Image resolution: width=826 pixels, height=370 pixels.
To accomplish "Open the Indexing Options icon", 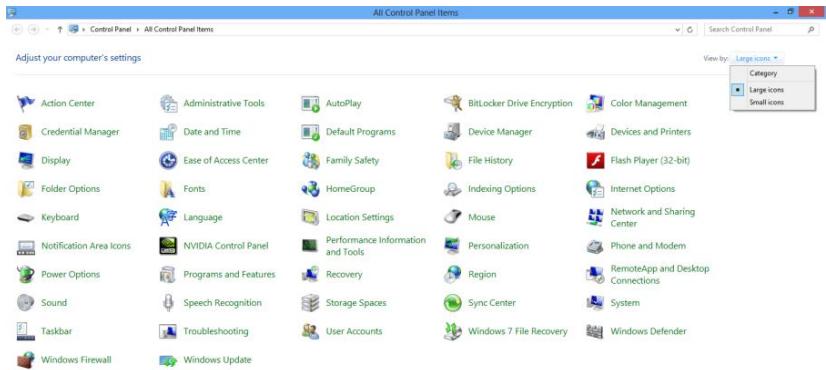I will pos(453,189).
